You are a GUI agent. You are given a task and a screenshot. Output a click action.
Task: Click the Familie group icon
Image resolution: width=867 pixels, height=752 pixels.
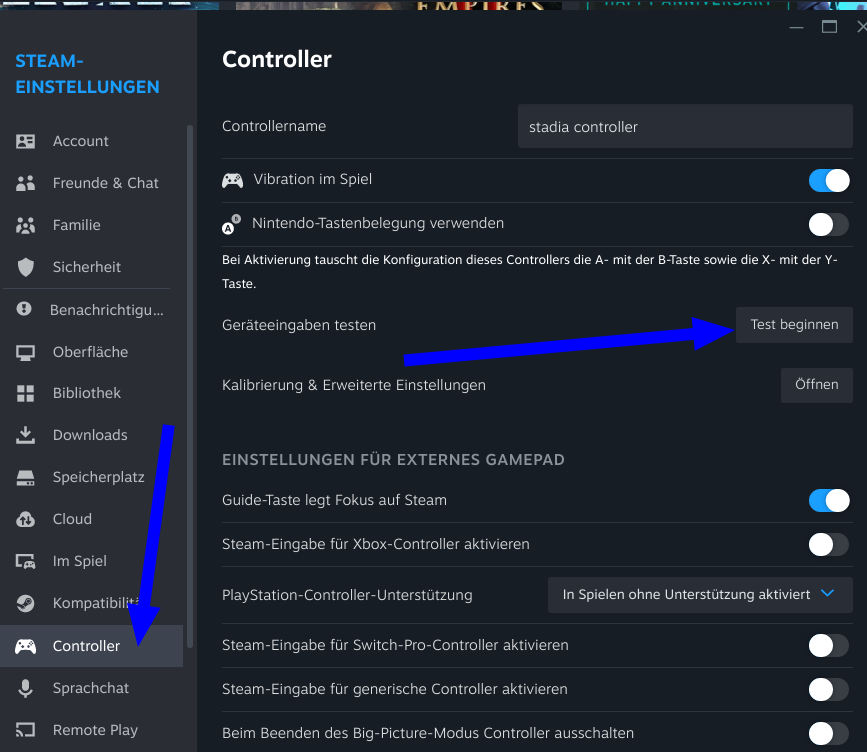25,225
